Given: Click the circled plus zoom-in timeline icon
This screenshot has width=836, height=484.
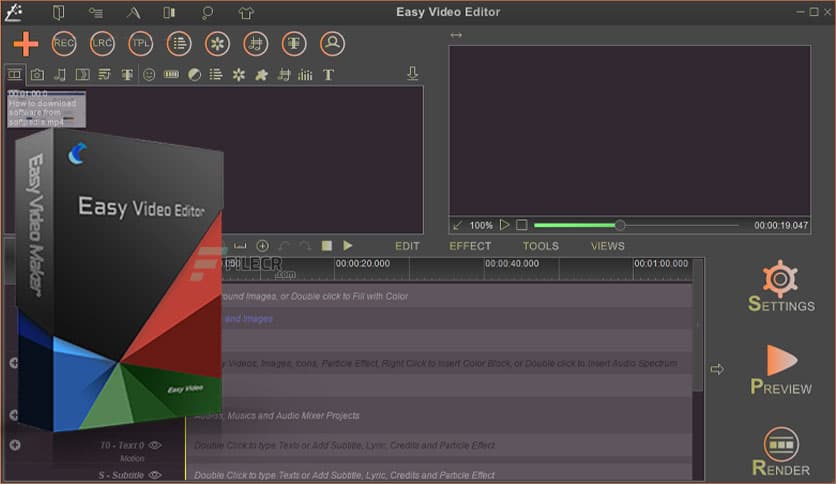Looking at the screenshot, I should point(262,246).
